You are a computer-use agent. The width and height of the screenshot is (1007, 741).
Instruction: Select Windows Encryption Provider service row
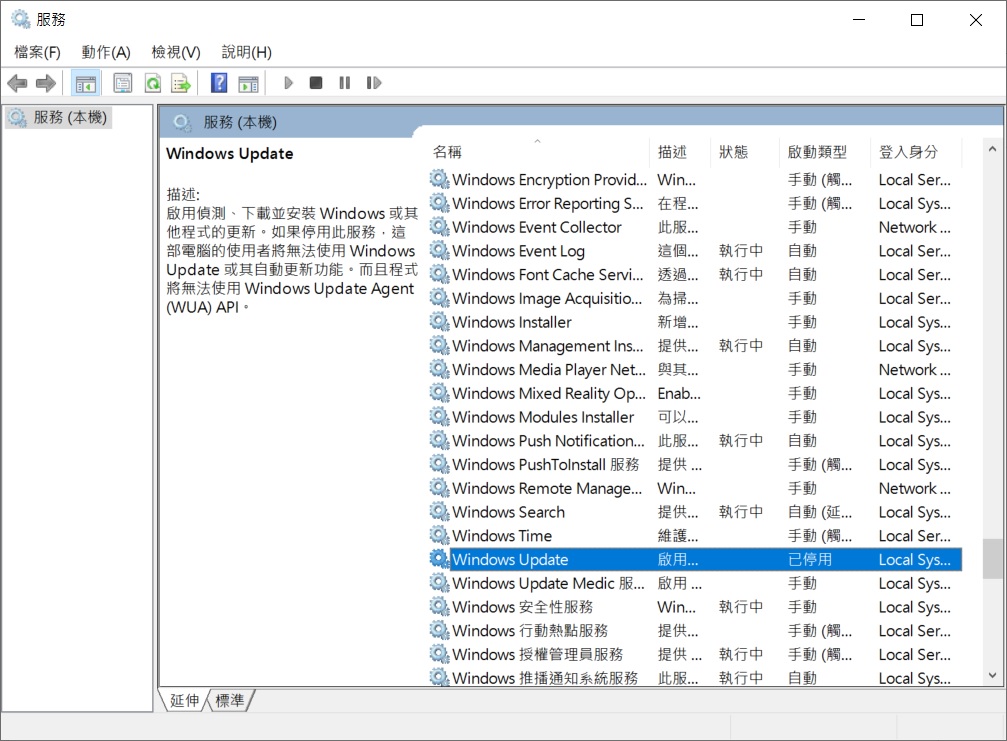click(x=696, y=179)
